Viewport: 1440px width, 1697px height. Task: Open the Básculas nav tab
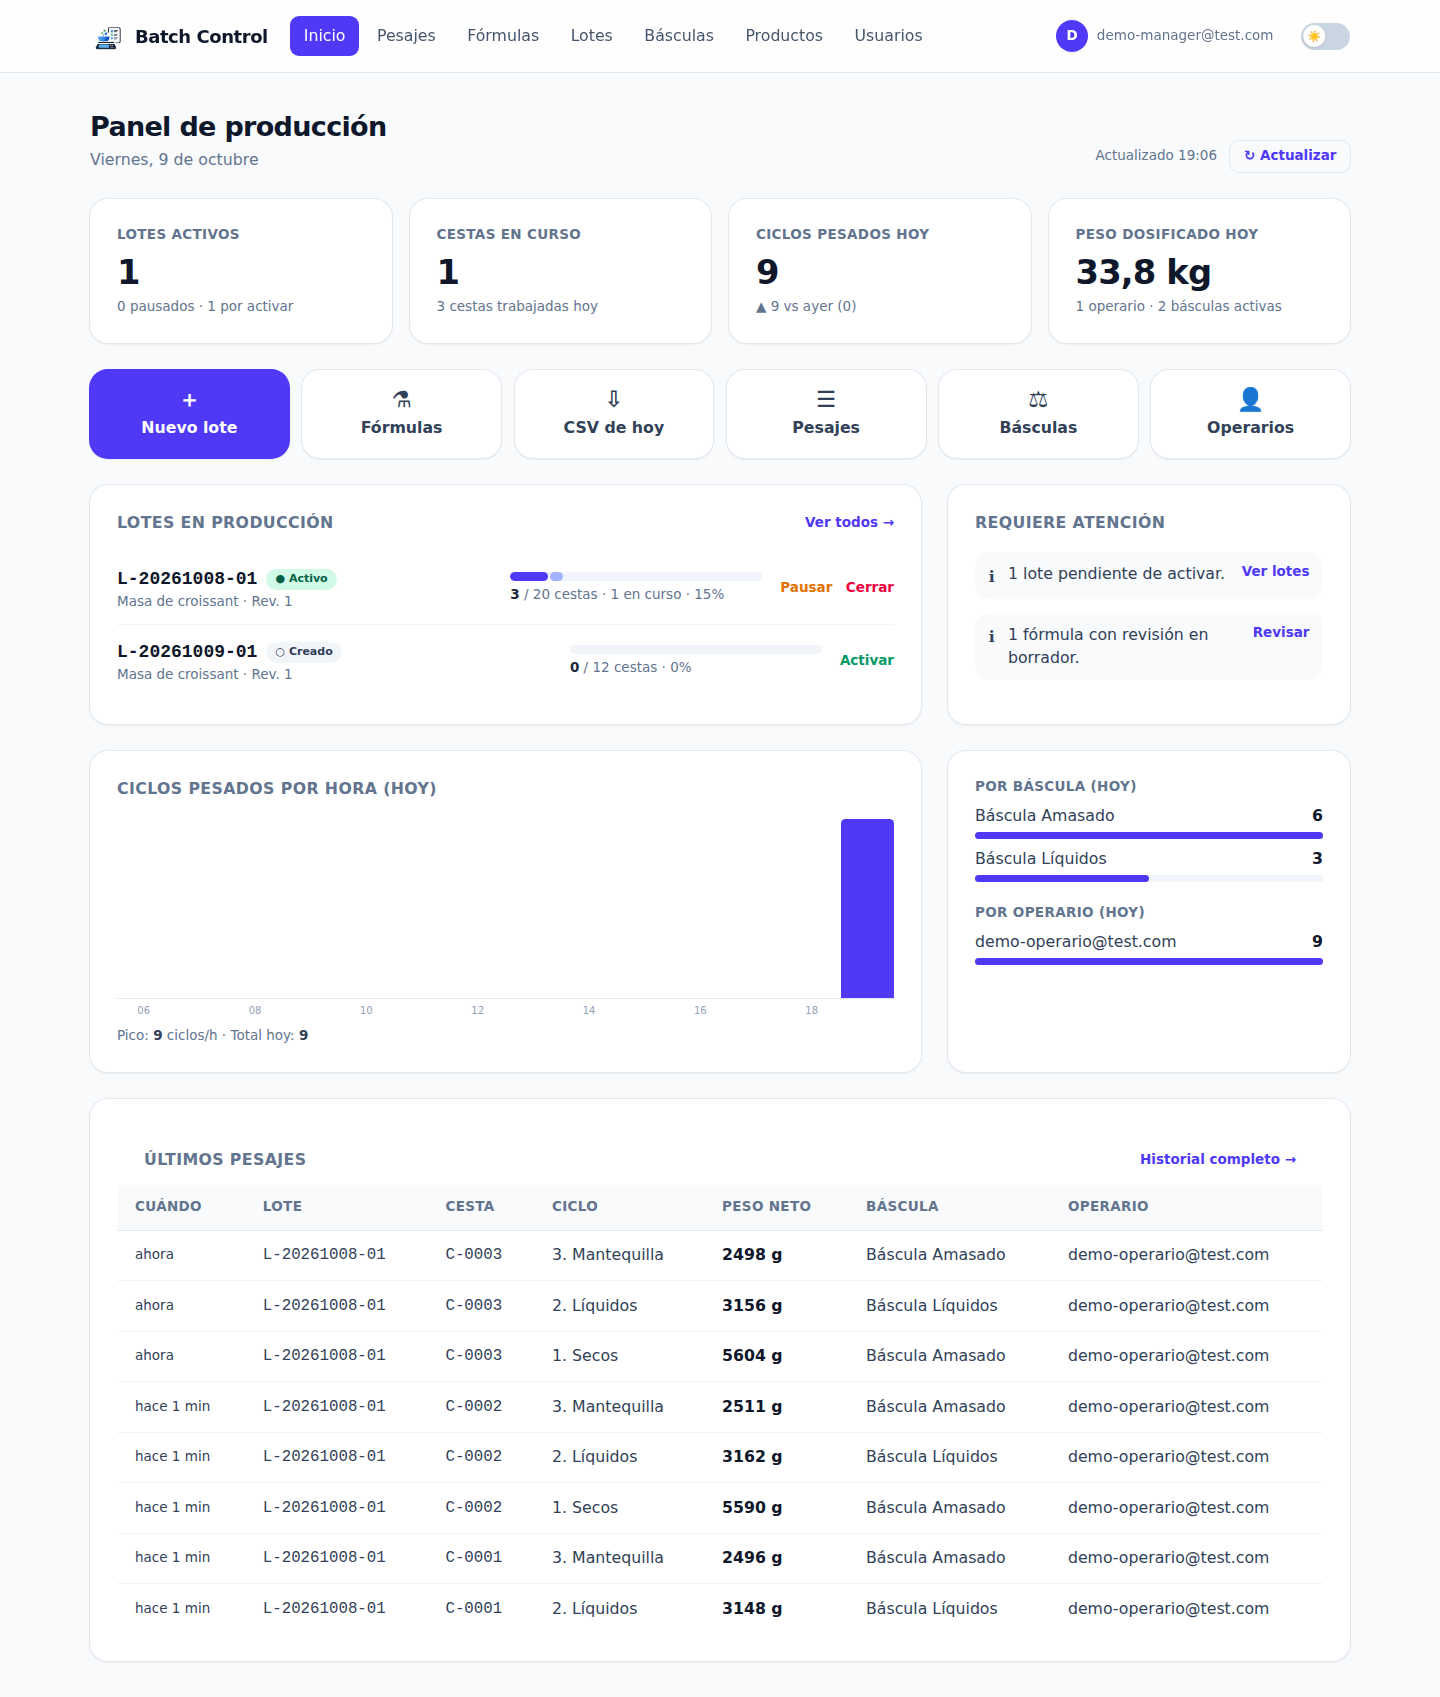coord(679,36)
